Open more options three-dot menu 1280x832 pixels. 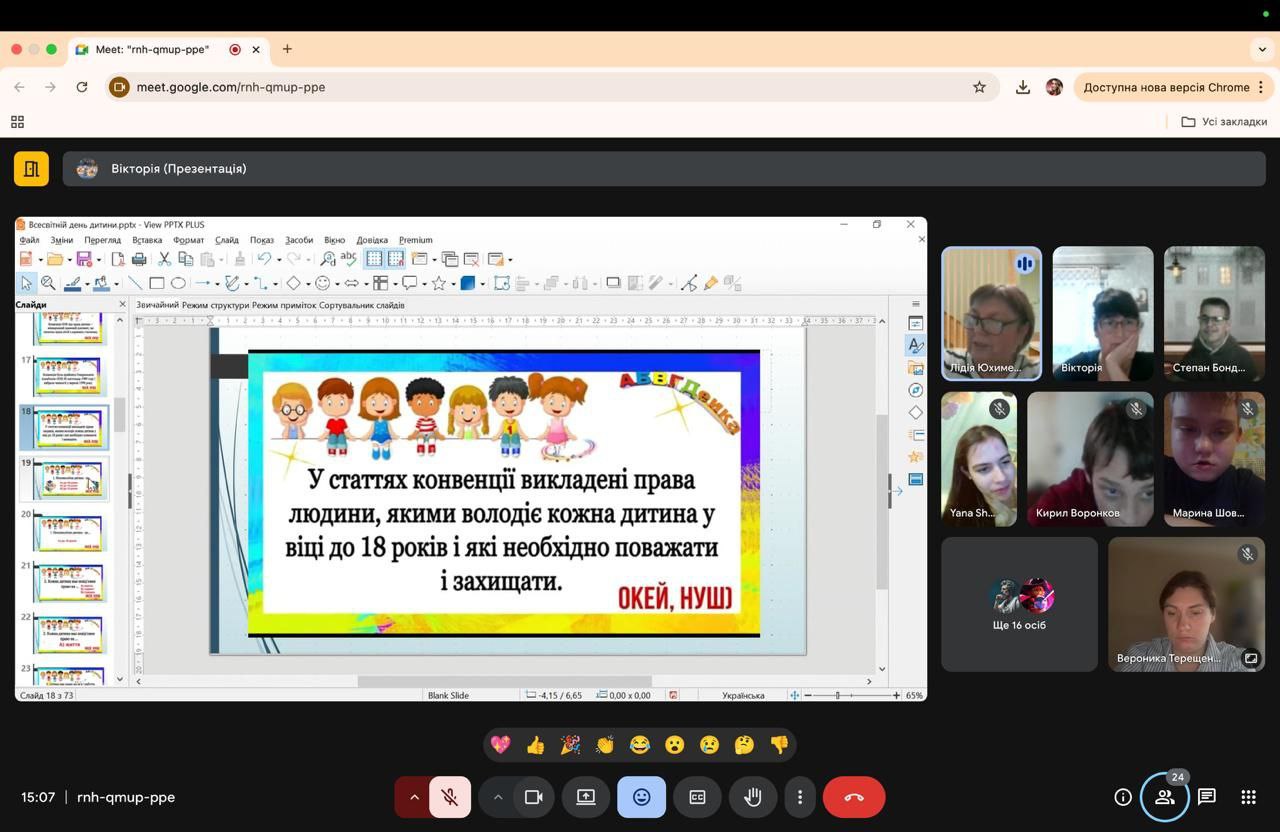[x=799, y=797]
